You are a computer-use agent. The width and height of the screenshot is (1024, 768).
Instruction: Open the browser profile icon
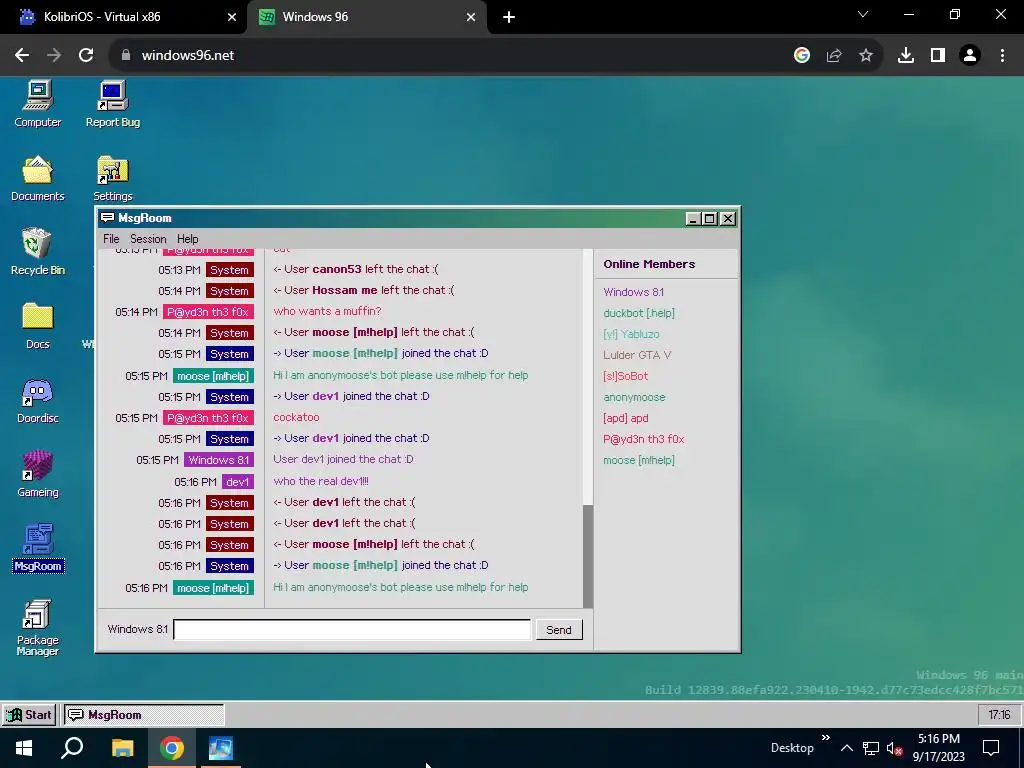(x=970, y=55)
